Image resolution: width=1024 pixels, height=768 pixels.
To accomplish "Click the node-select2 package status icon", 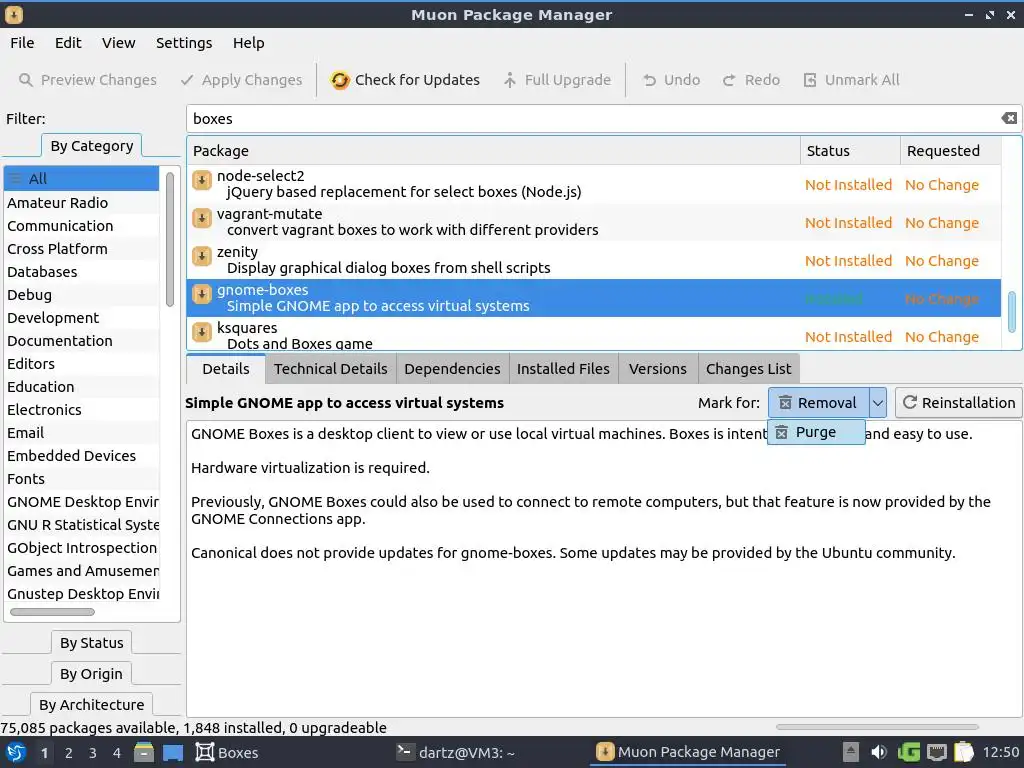I will pos(202,180).
